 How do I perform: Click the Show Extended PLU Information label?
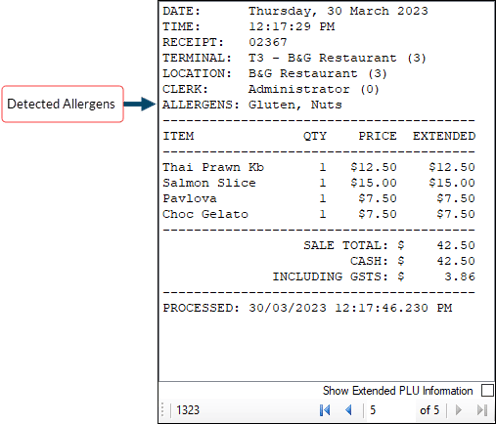398,391
